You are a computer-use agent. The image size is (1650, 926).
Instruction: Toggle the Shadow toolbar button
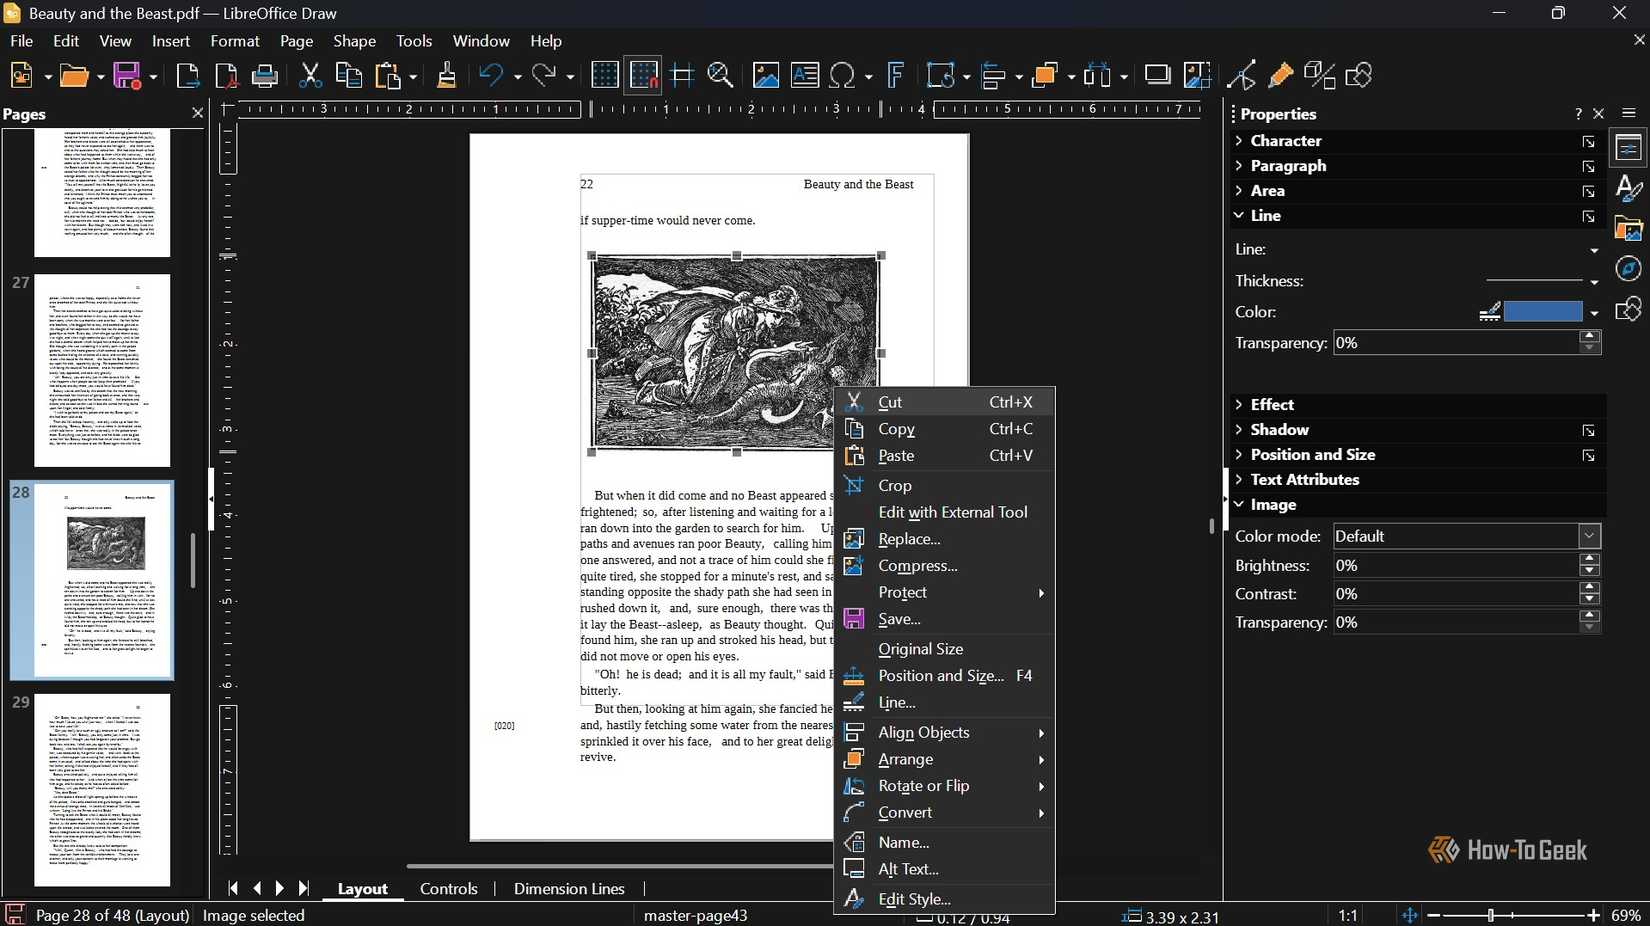tap(1157, 76)
